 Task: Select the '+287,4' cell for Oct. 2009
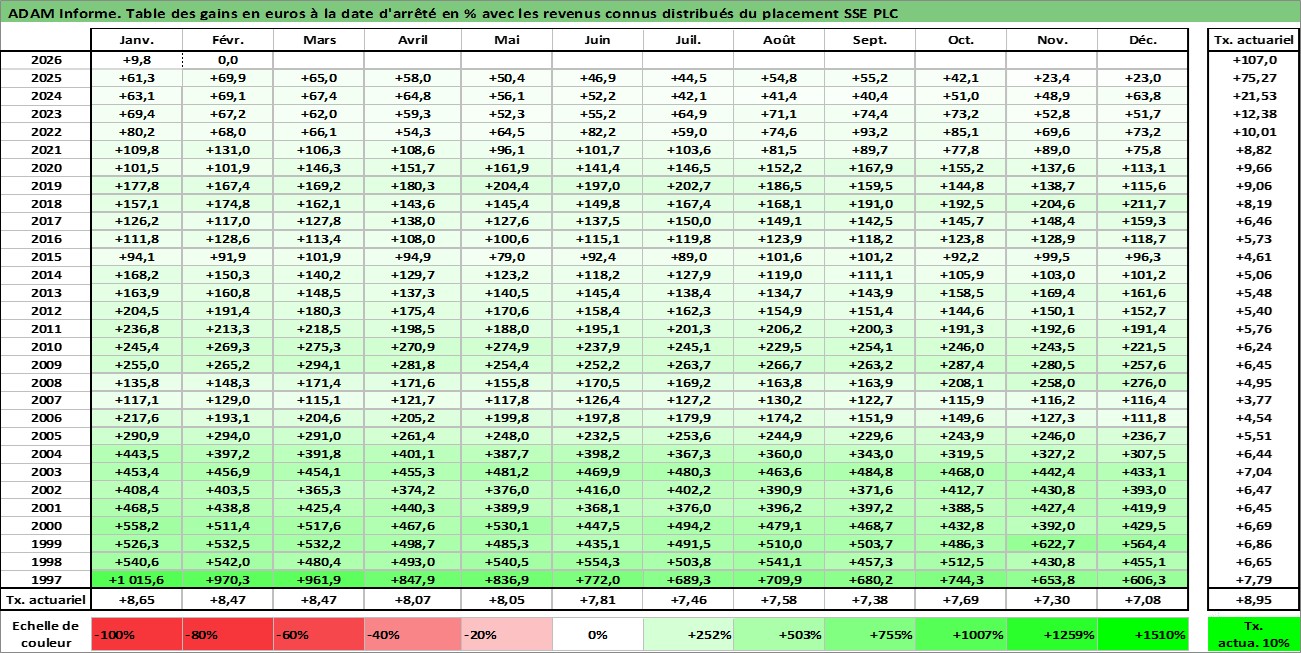click(x=961, y=364)
